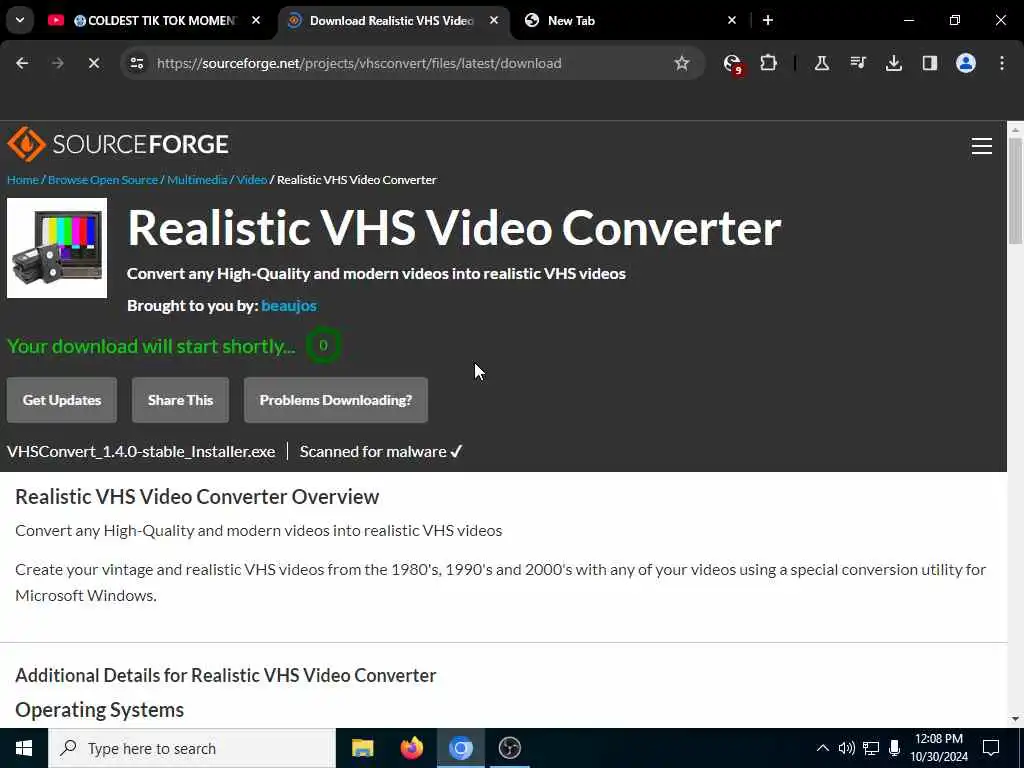View site information icon in address bar
This screenshot has height=768, width=1024.
pyautogui.click(x=136, y=63)
